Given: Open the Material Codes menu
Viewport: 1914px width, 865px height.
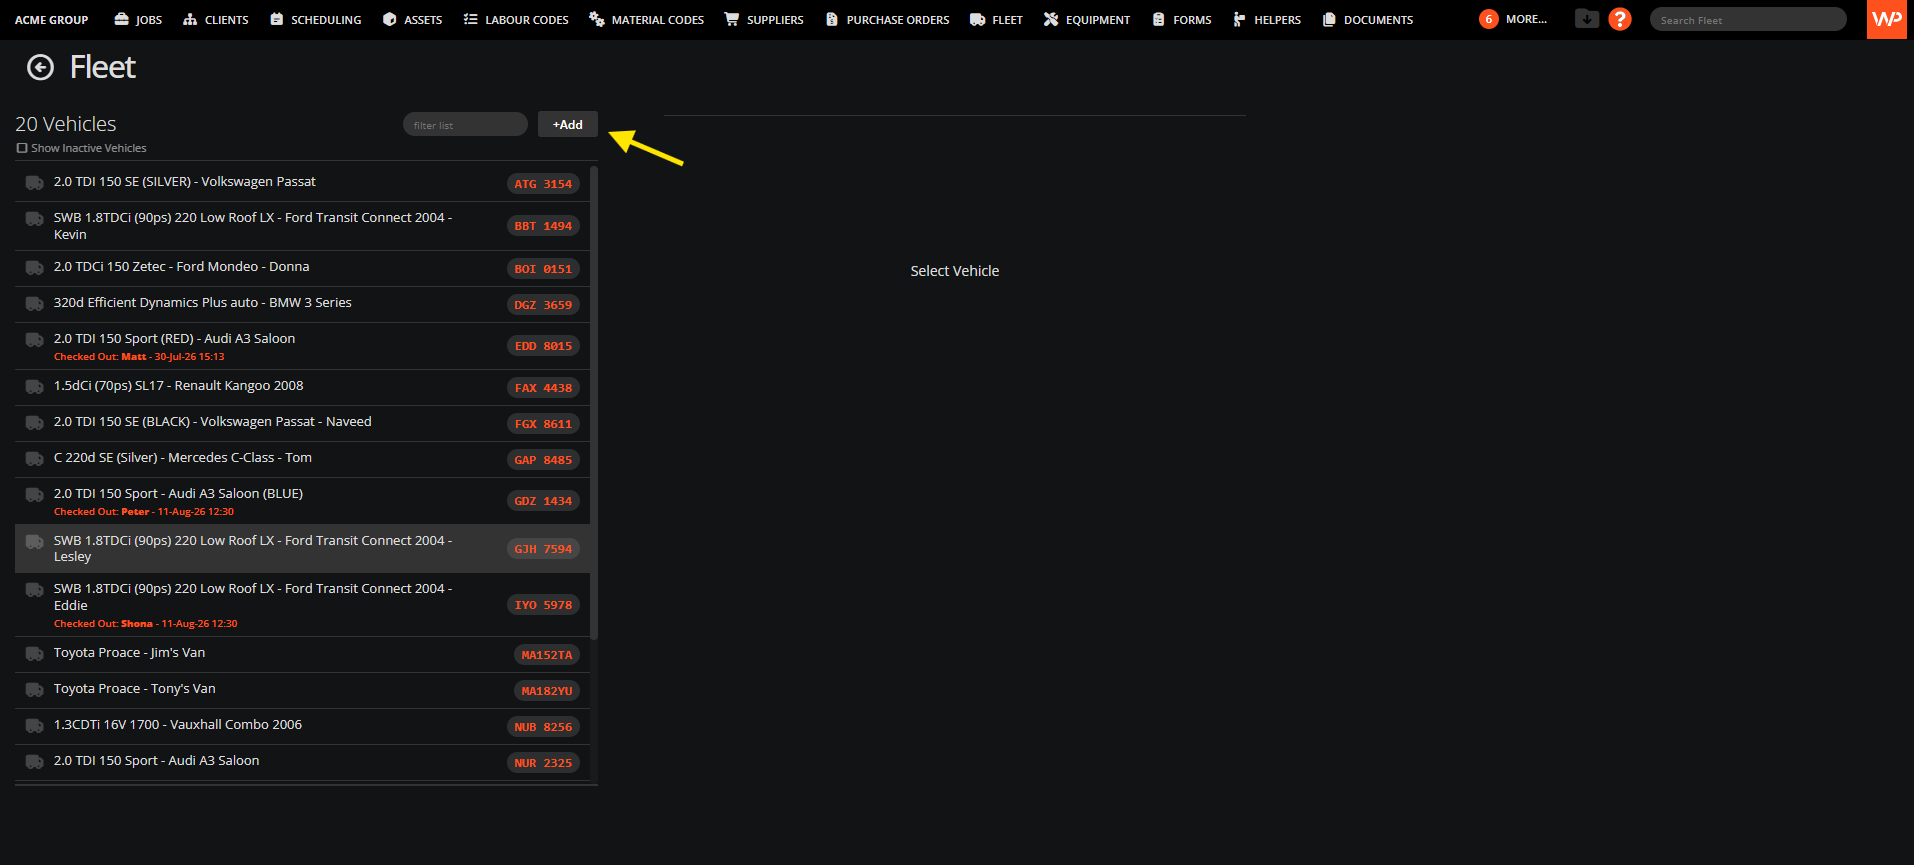Looking at the screenshot, I should (646, 20).
